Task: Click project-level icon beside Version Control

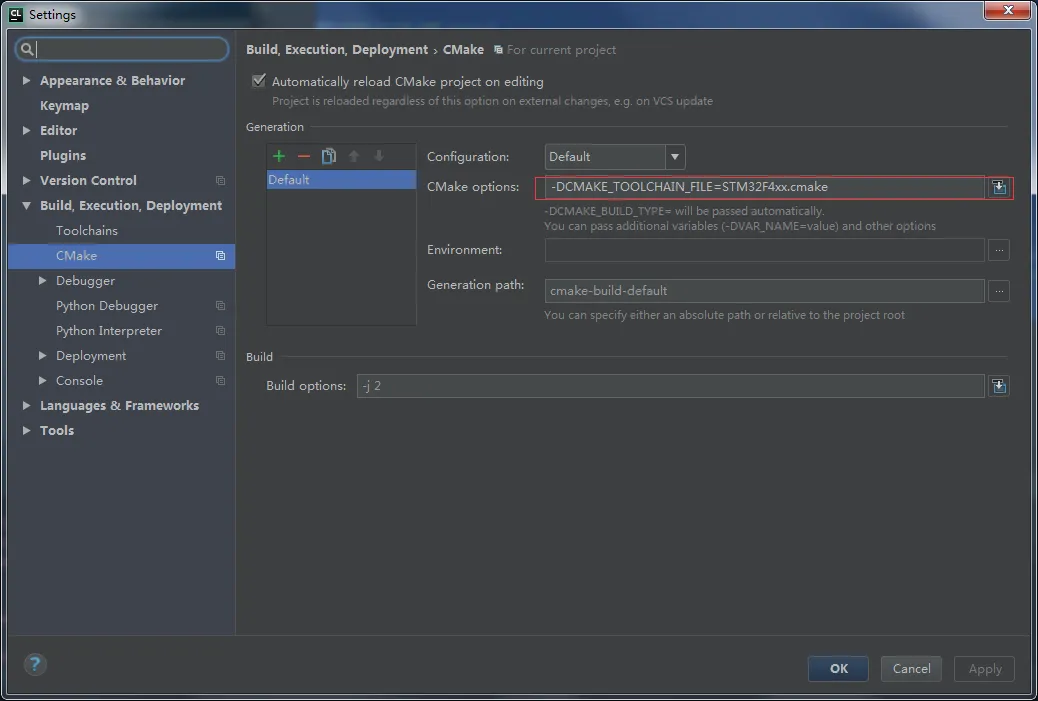Action: (x=220, y=181)
